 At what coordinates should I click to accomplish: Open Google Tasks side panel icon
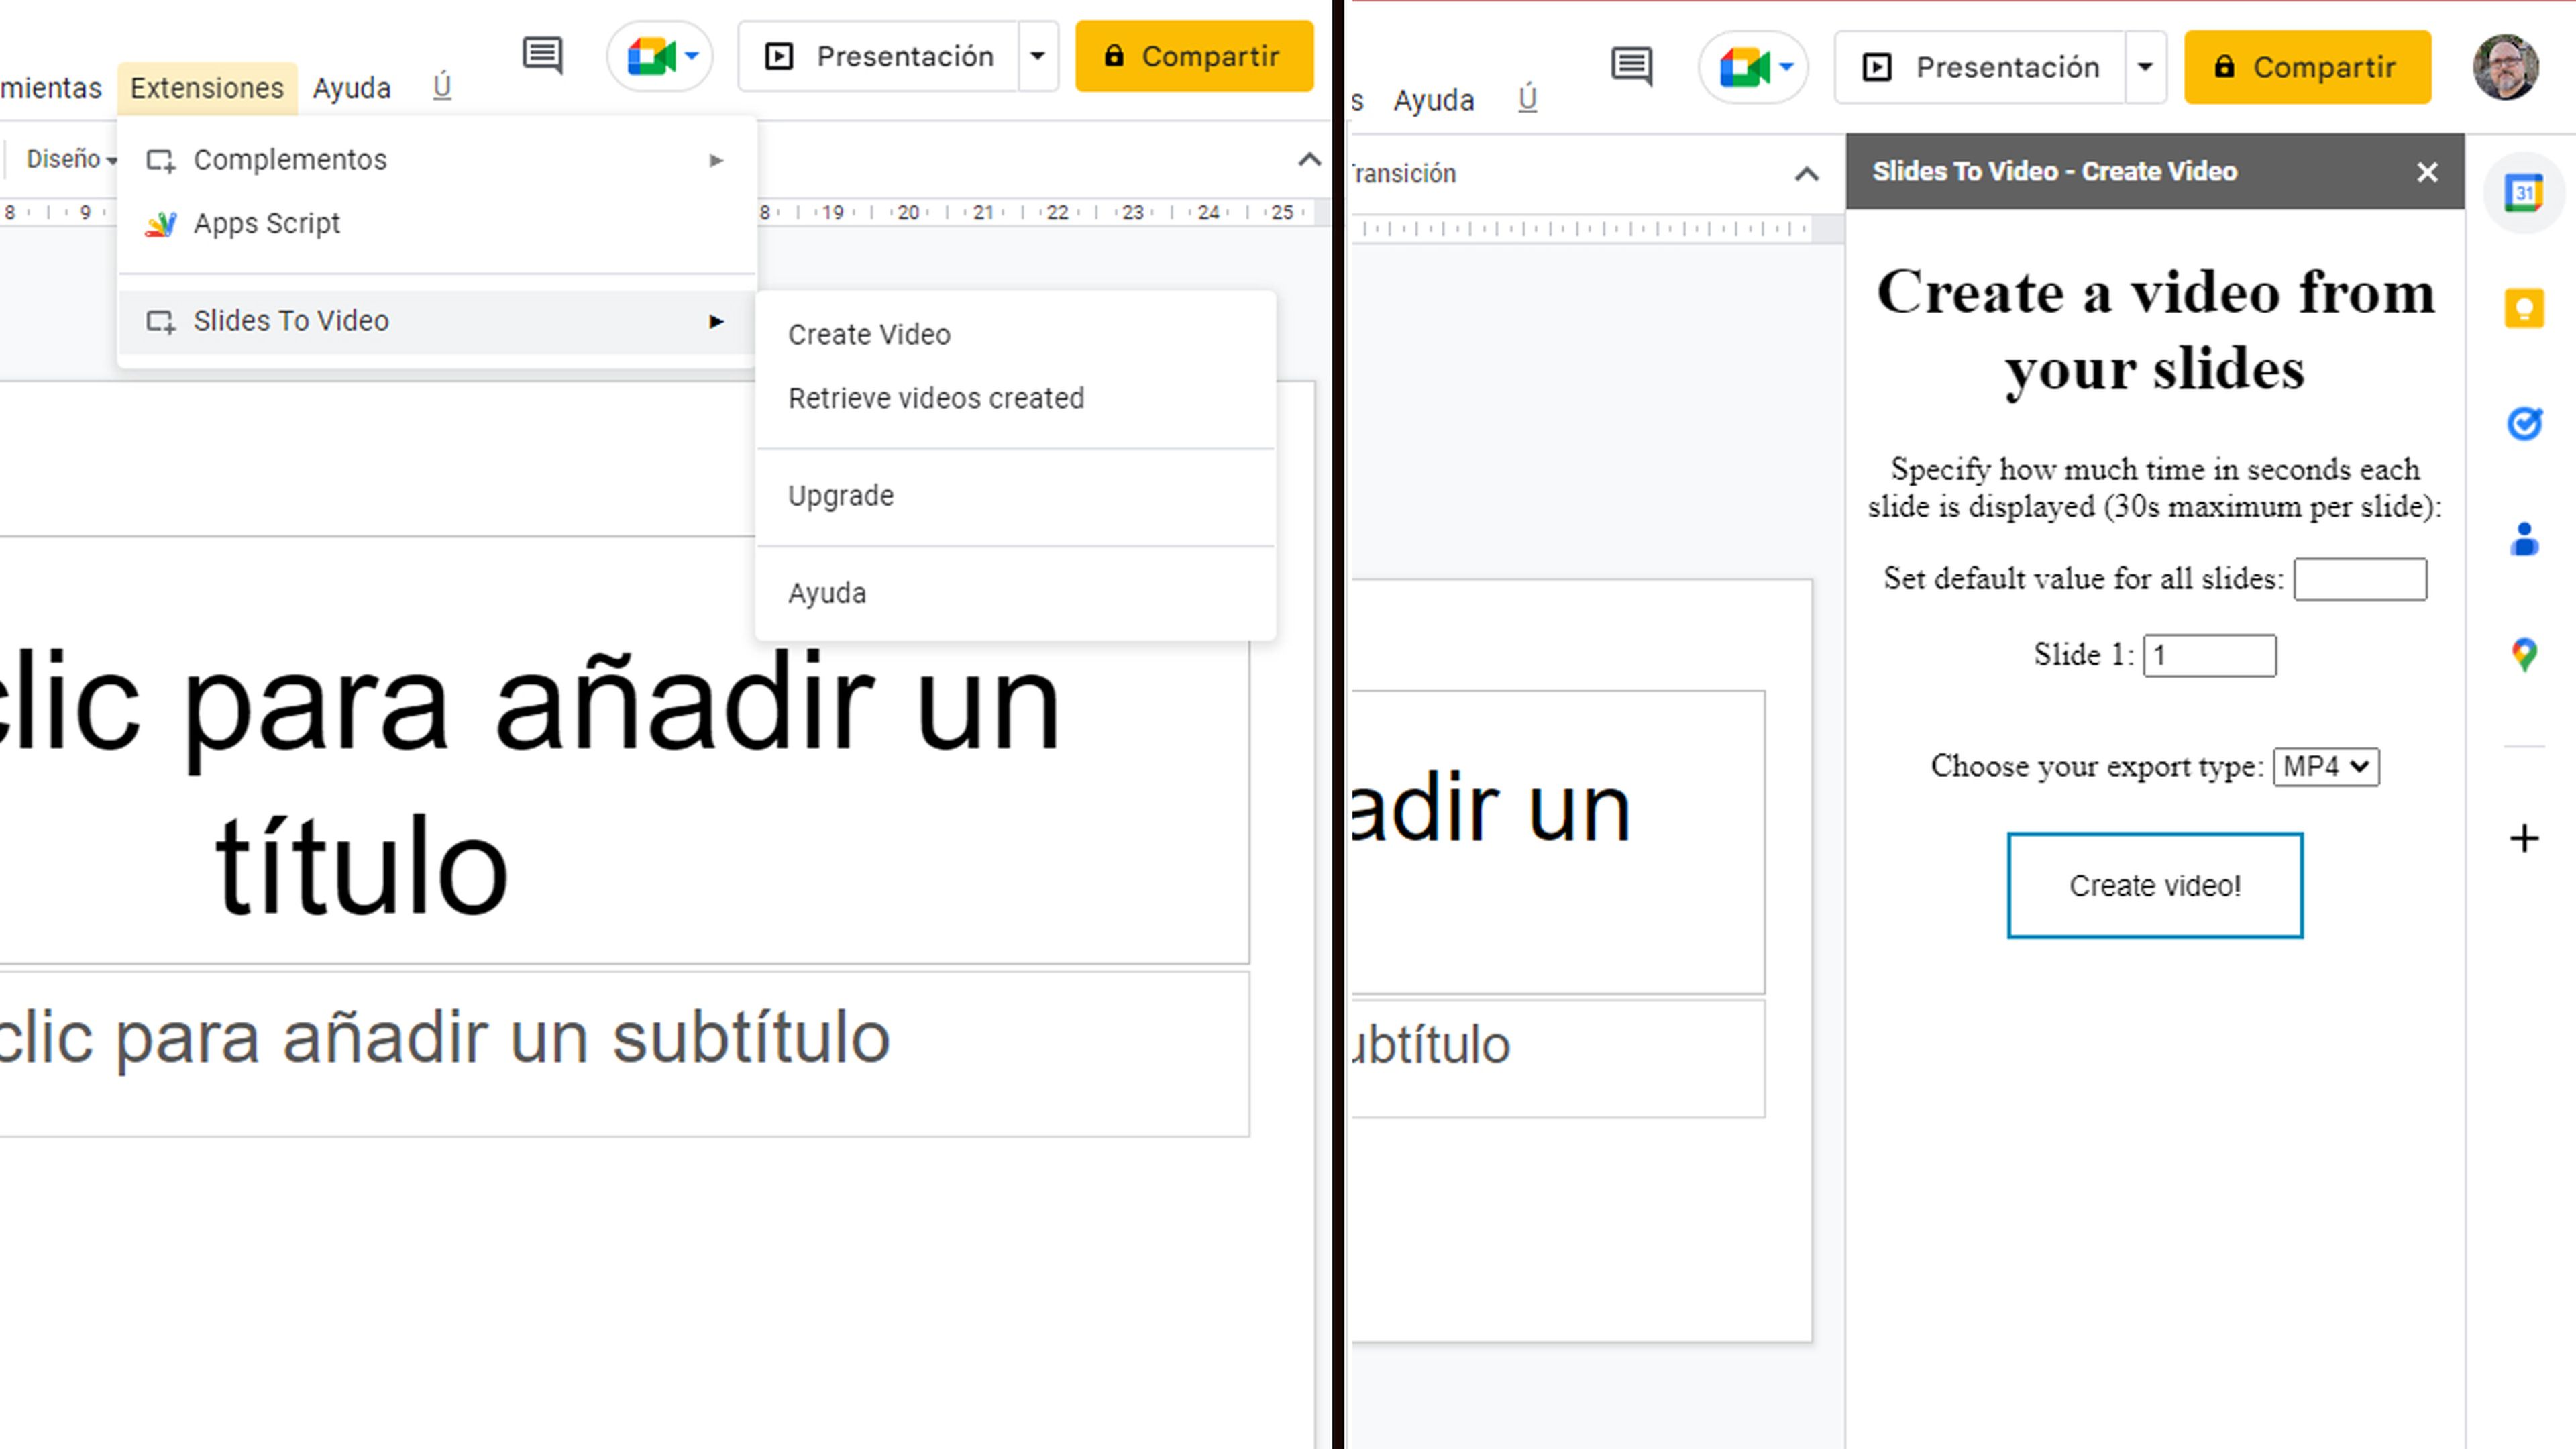tap(2524, 424)
